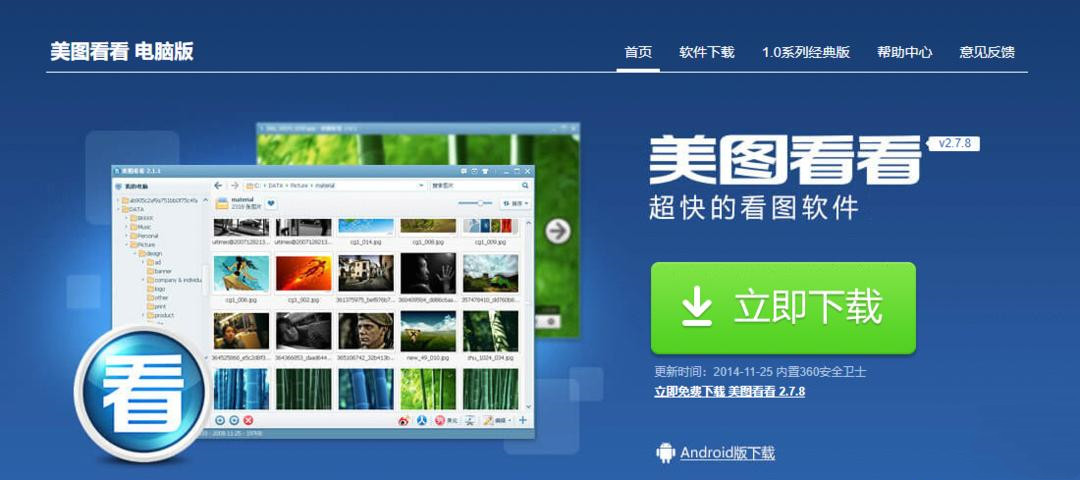Visit the 帮助中心 navigation item
Image resolution: width=1080 pixels, height=480 pixels.
pos(904,52)
